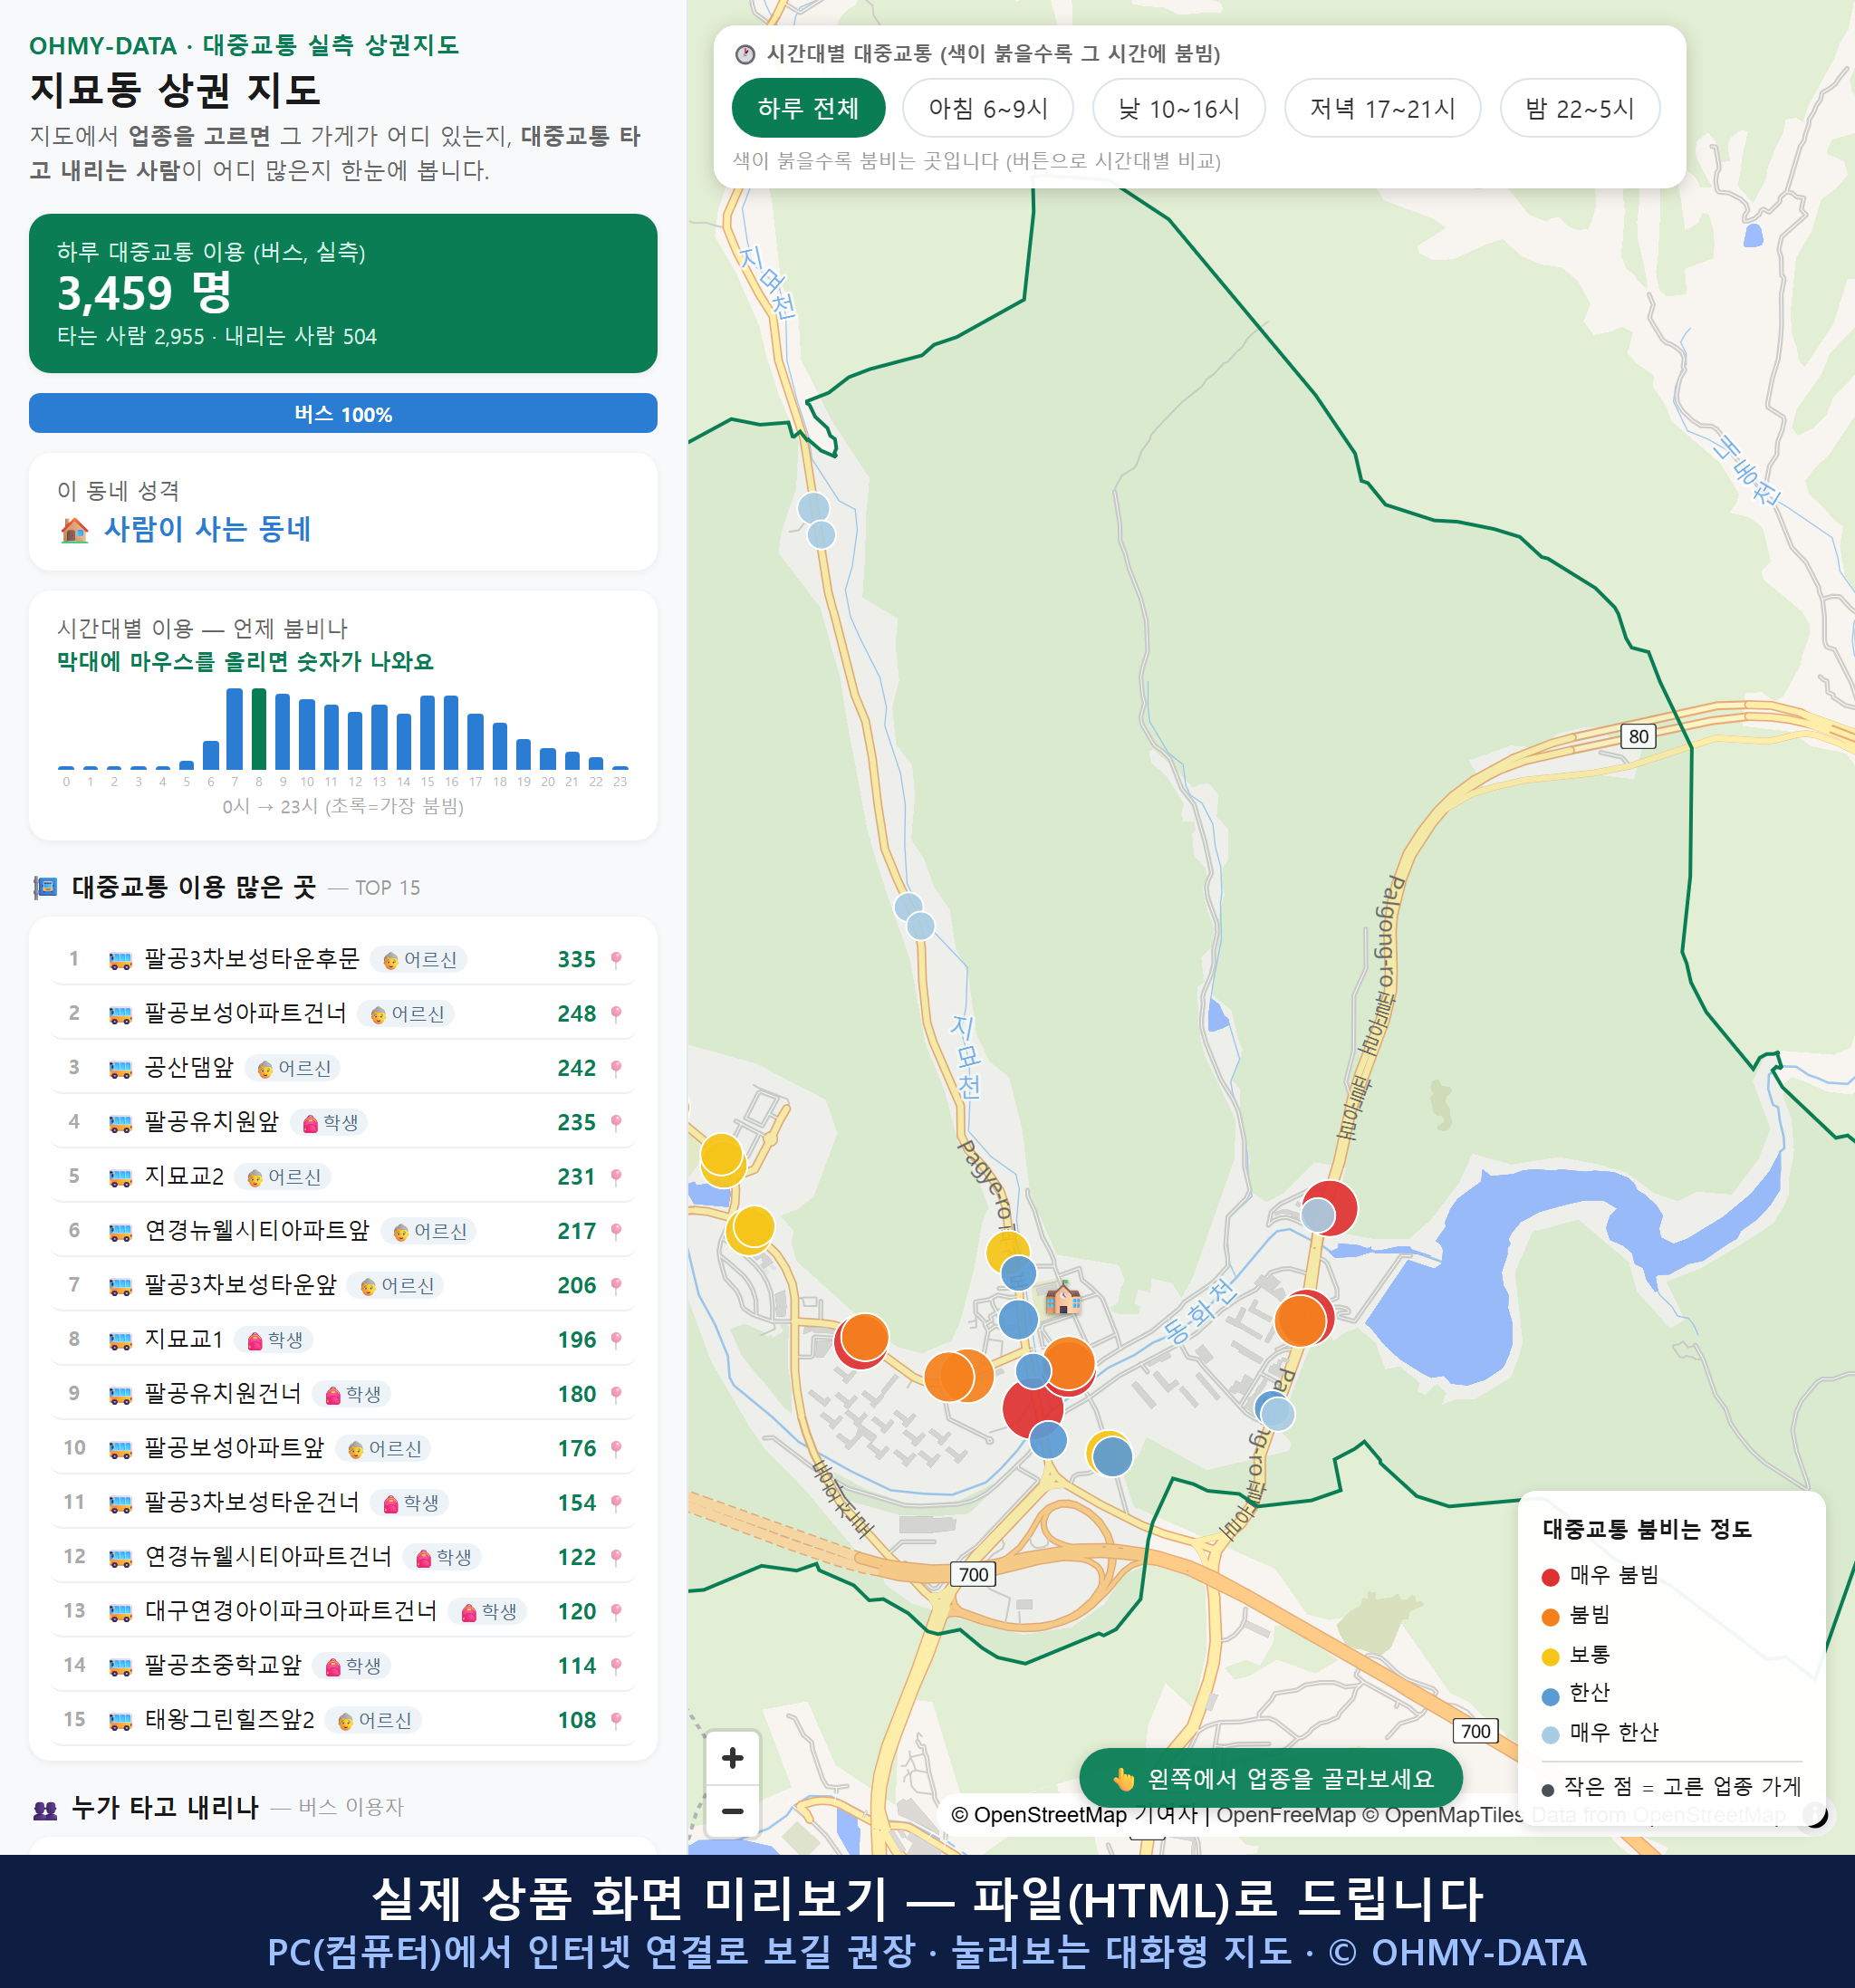Click the pin icon for 공산댐앞 row
Image resolution: width=1855 pixels, height=1988 pixels.
point(616,1068)
